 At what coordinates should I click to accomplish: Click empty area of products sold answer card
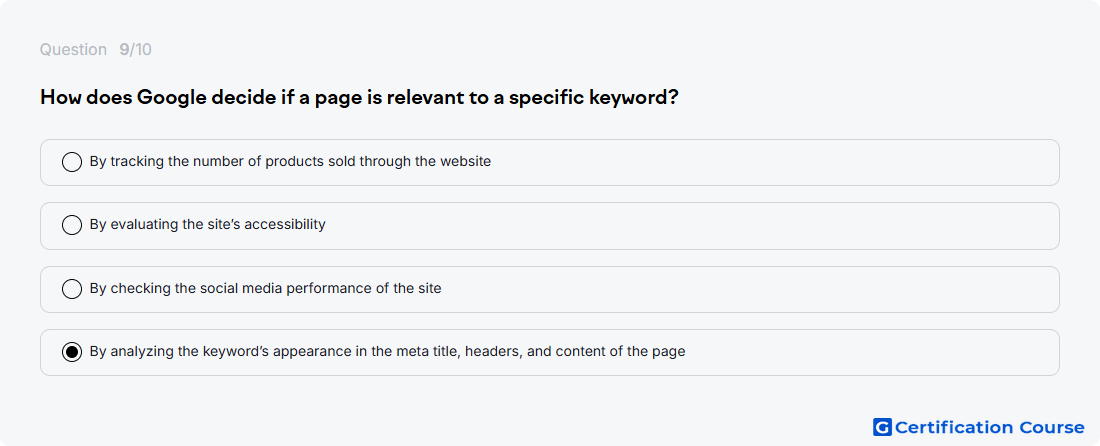(772, 162)
